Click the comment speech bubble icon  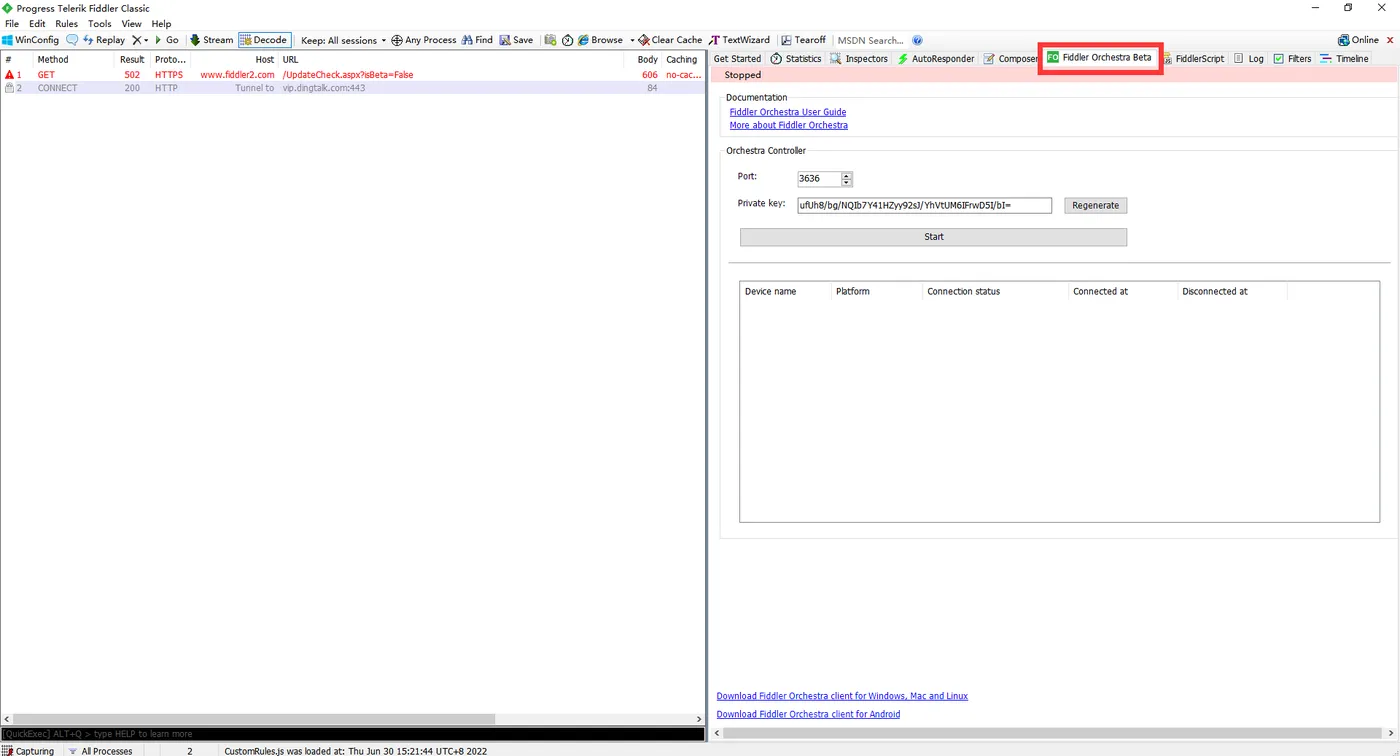point(72,40)
